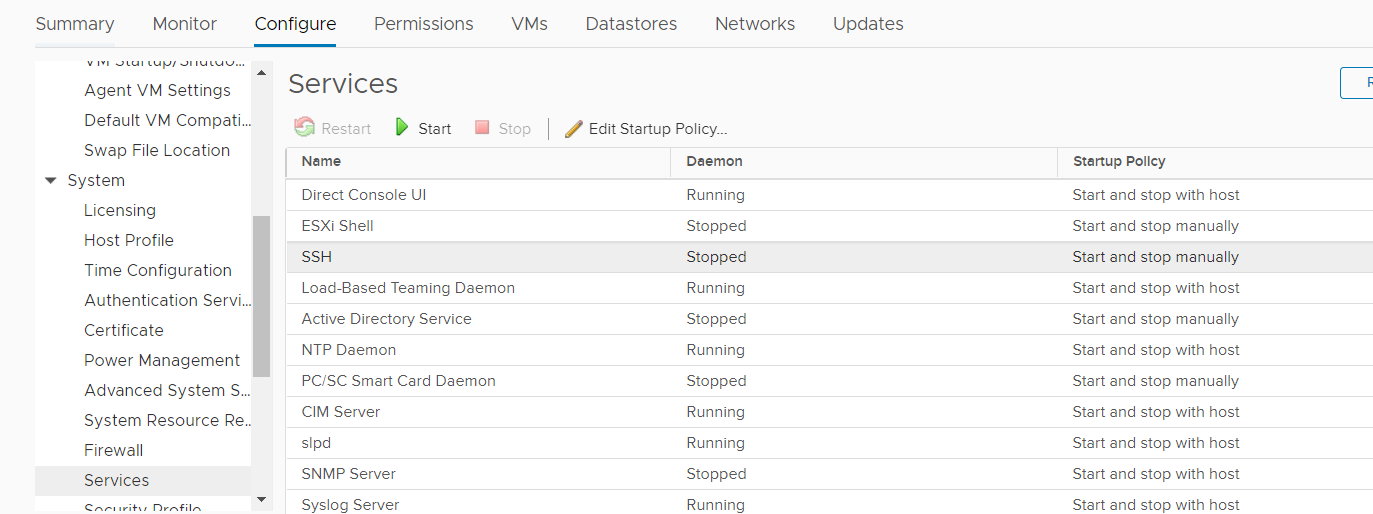Open Firewall settings in the sidebar
Screen dimensions: 1373x514
(x=114, y=450)
